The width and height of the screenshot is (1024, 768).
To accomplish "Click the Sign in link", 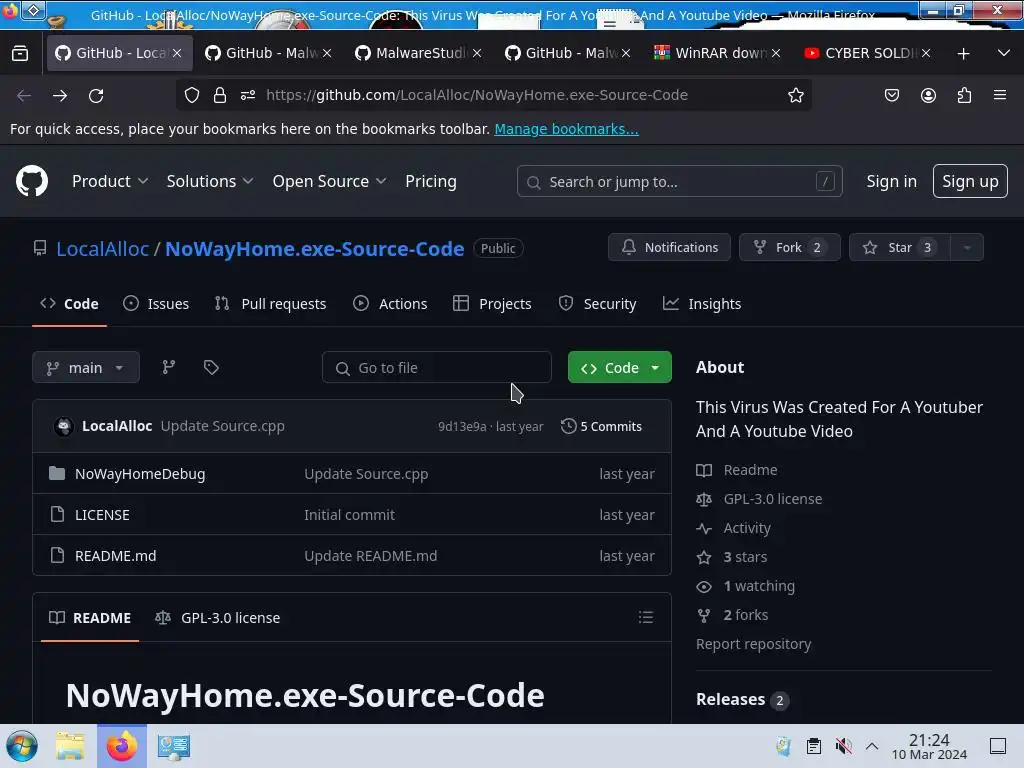I will (x=891, y=181).
